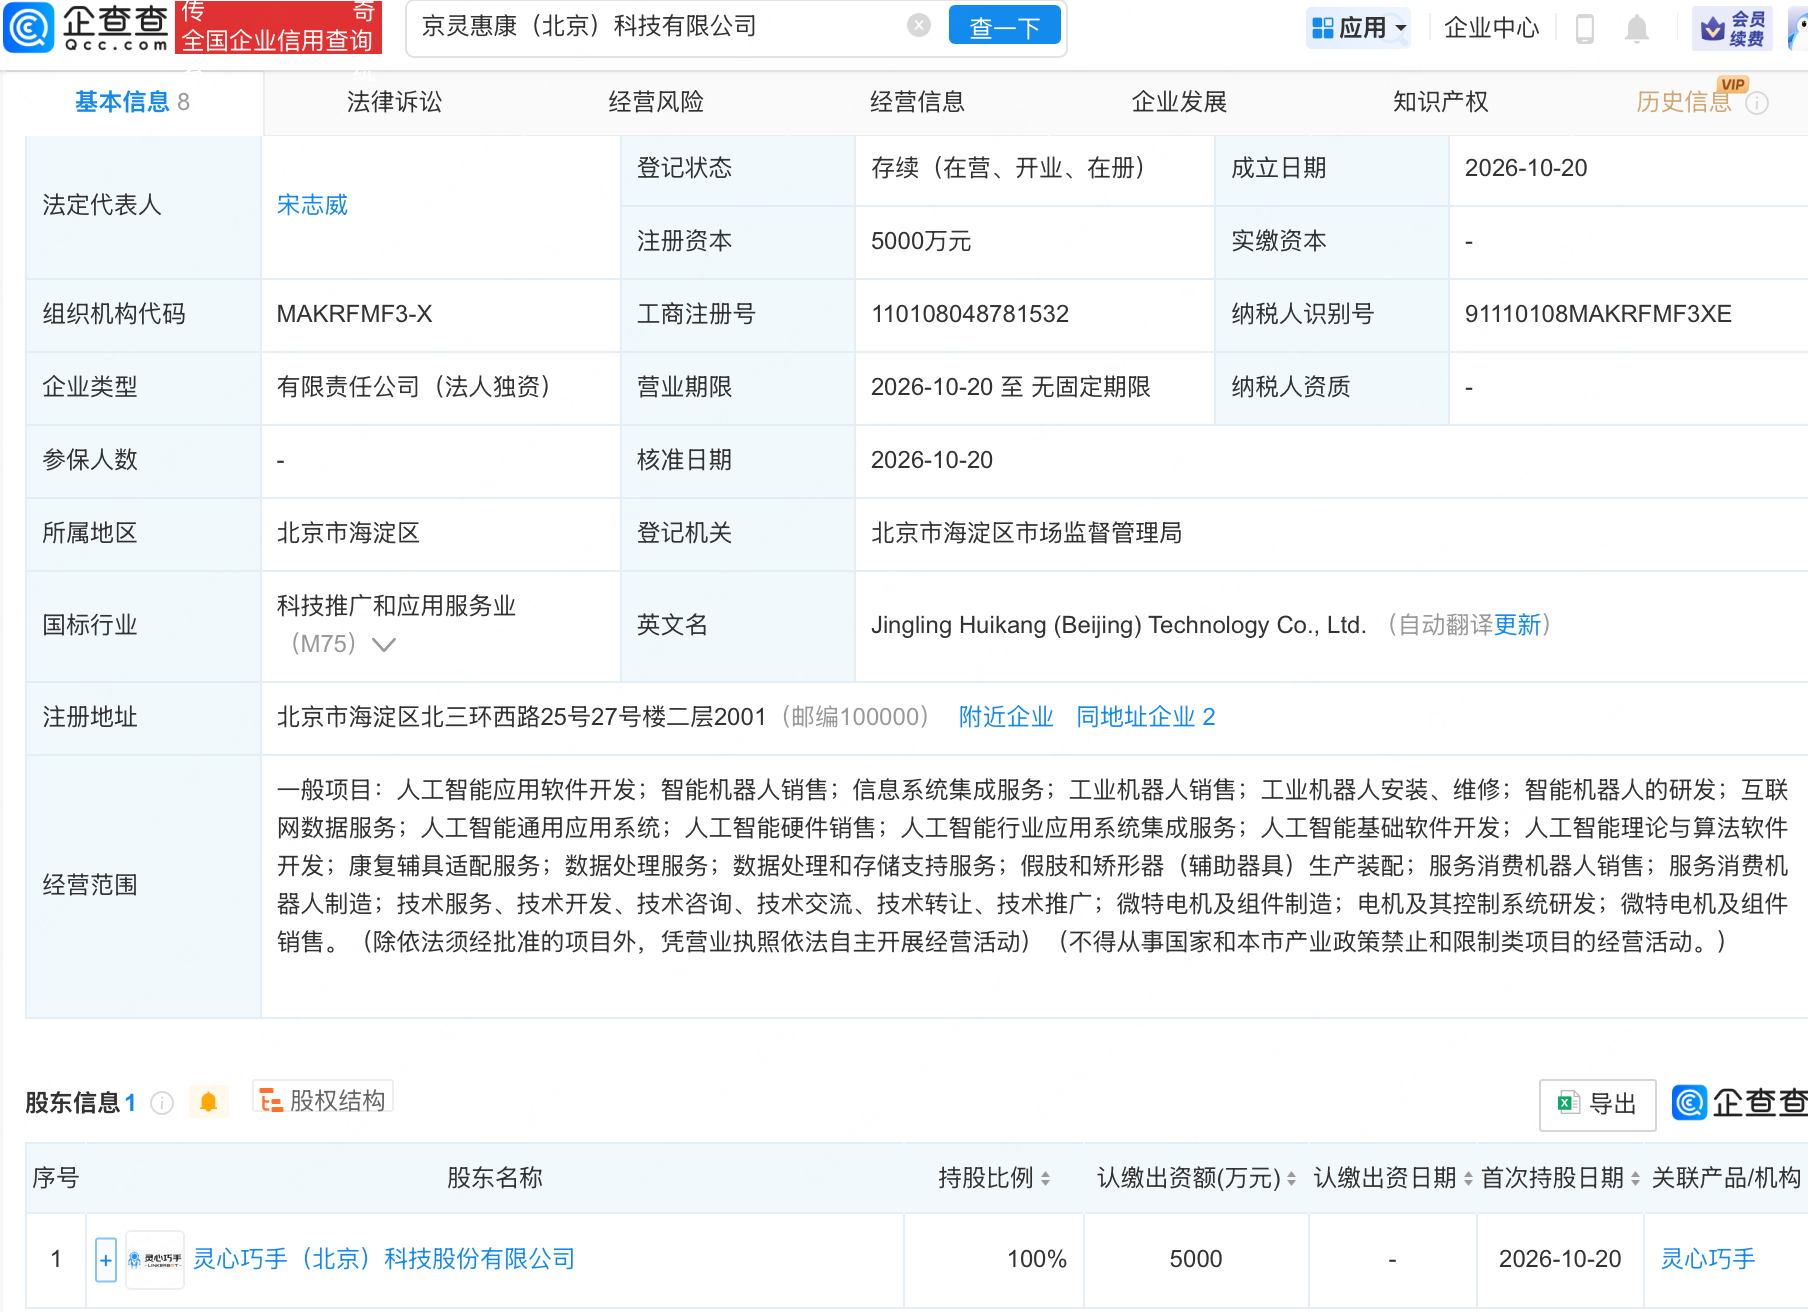Open the mobile phone app icon

tap(1585, 28)
